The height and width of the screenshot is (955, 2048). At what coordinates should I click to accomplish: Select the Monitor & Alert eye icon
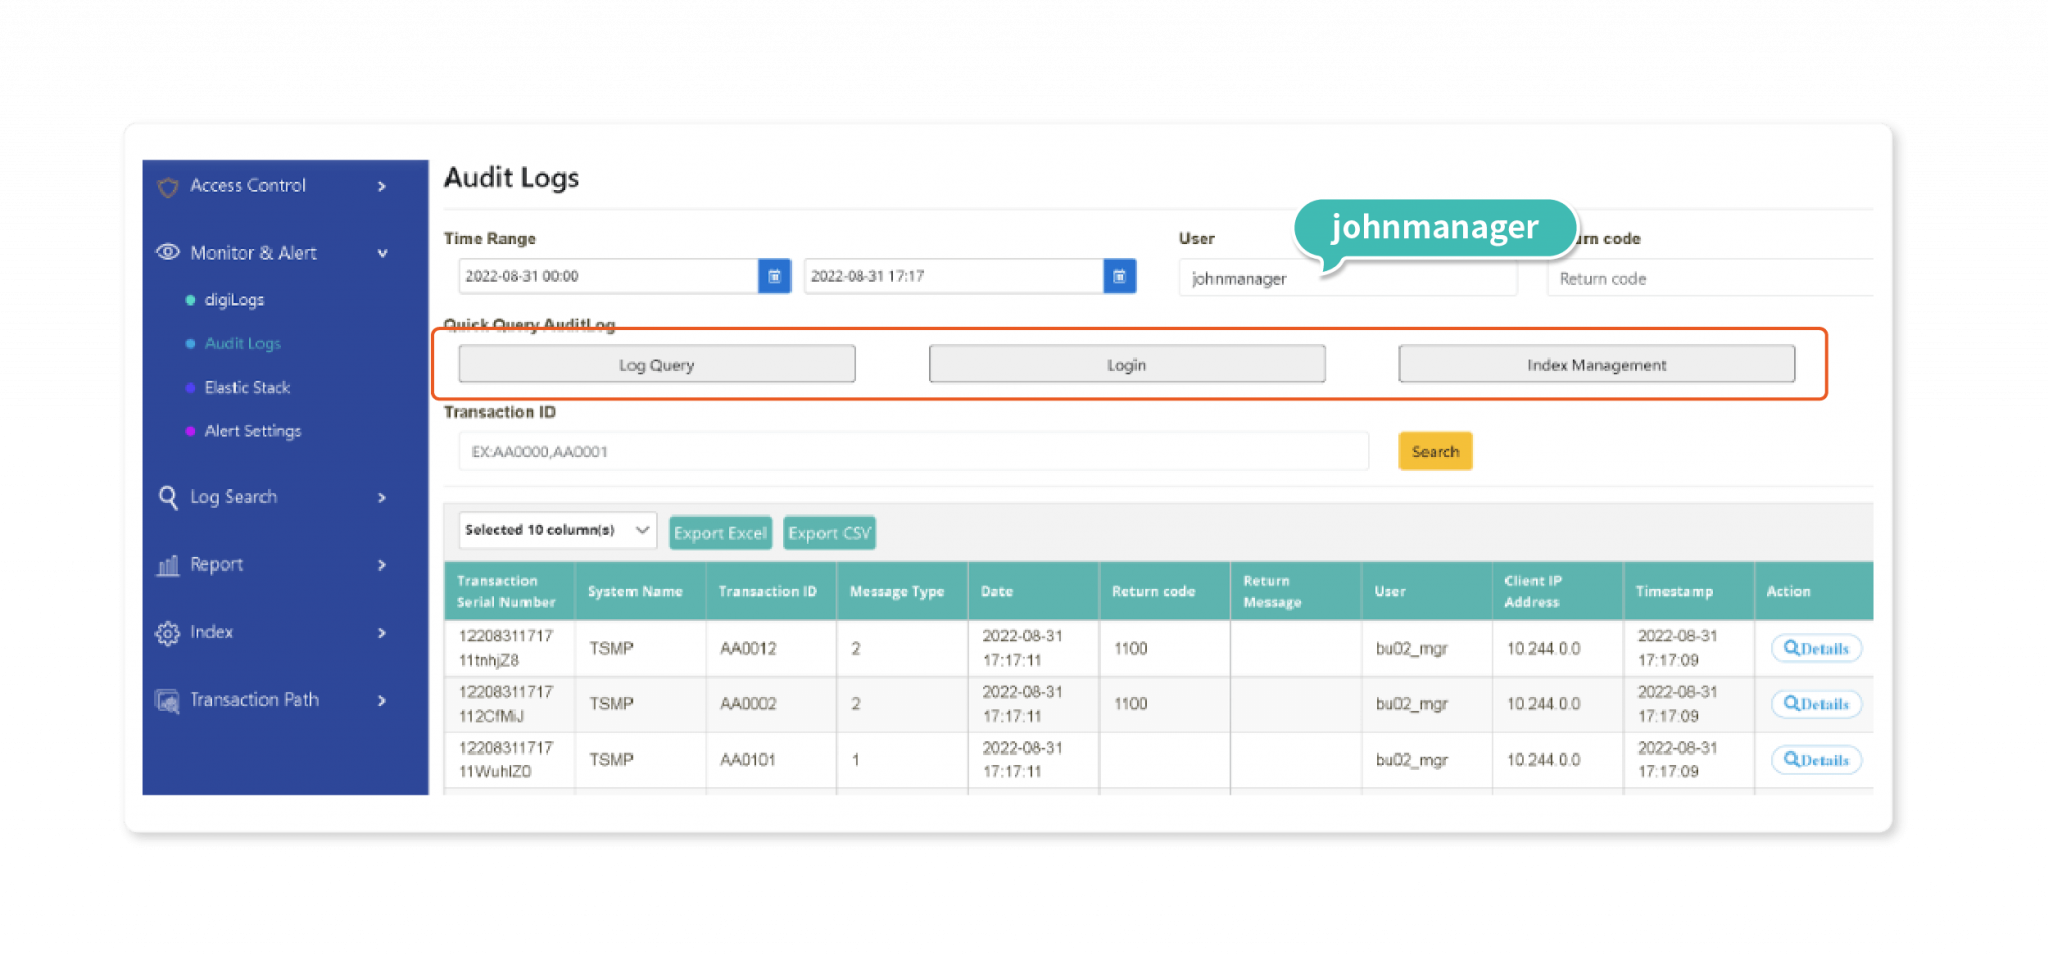[167, 252]
